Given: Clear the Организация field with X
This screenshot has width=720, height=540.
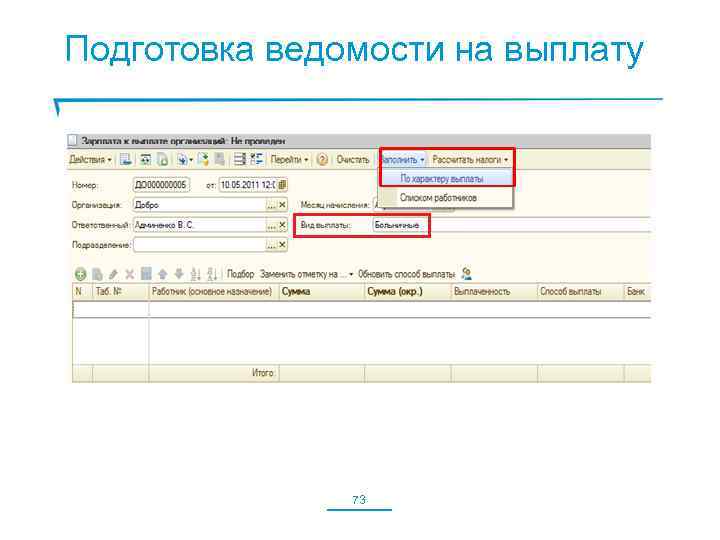Looking at the screenshot, I should (x=282, y=205).
